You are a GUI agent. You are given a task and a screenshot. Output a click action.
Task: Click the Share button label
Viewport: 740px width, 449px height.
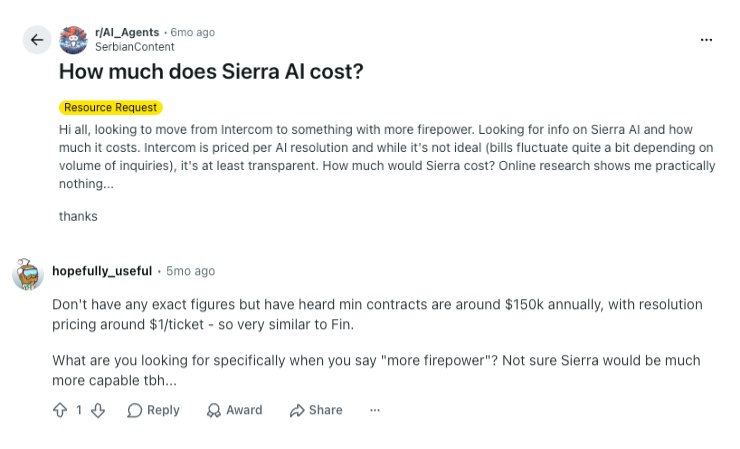click(x=326, y=410)
